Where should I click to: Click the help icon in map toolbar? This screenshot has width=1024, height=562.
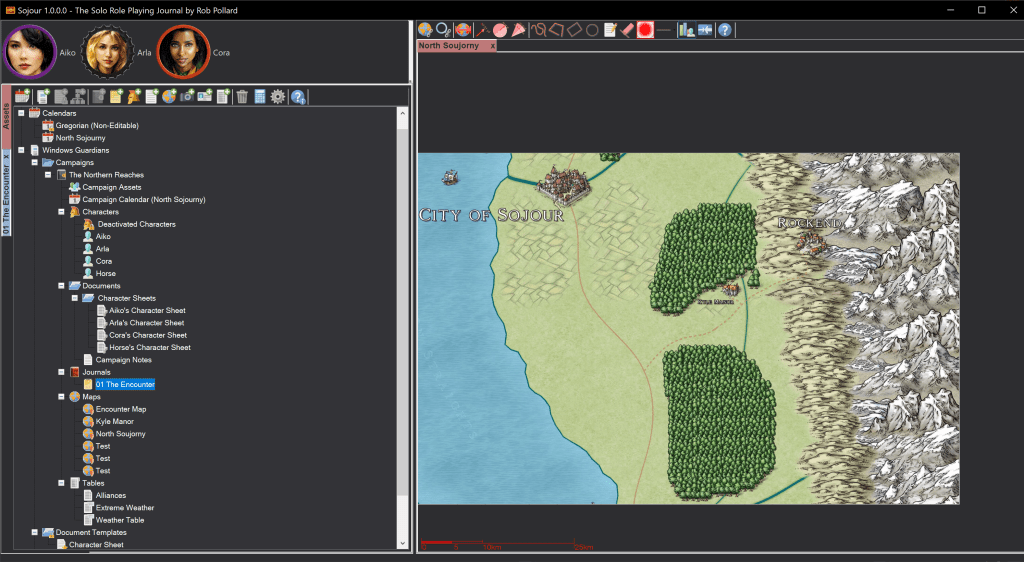(725, 30)
